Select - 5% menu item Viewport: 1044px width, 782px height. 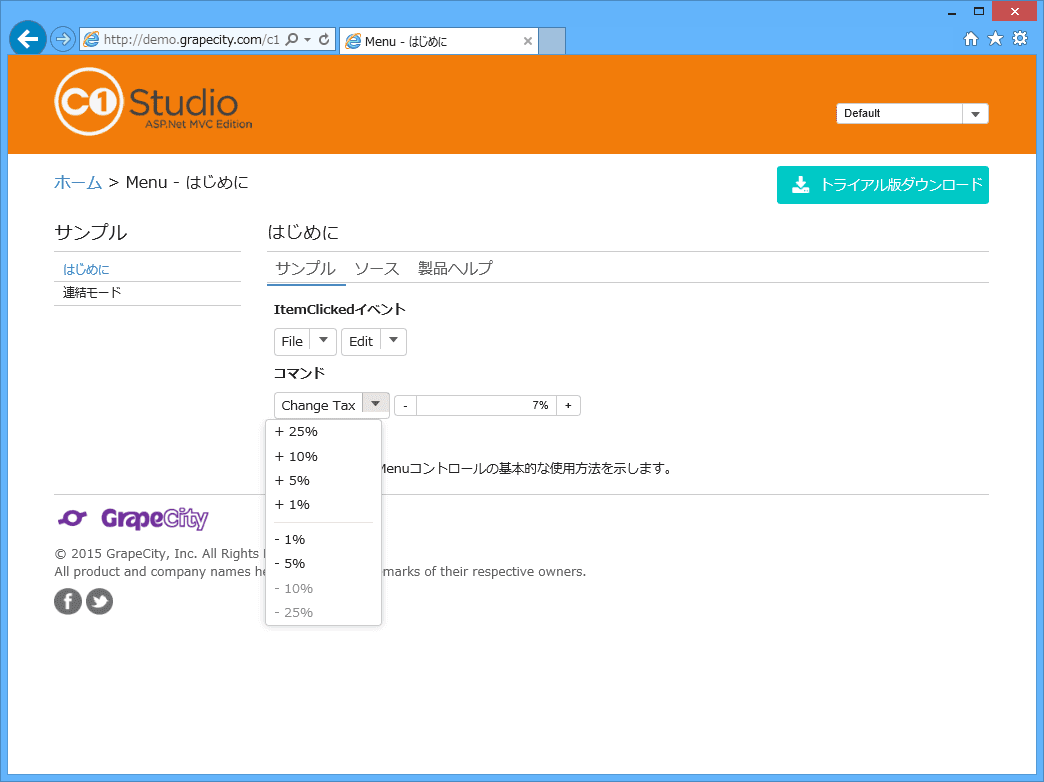click(324, 564)
